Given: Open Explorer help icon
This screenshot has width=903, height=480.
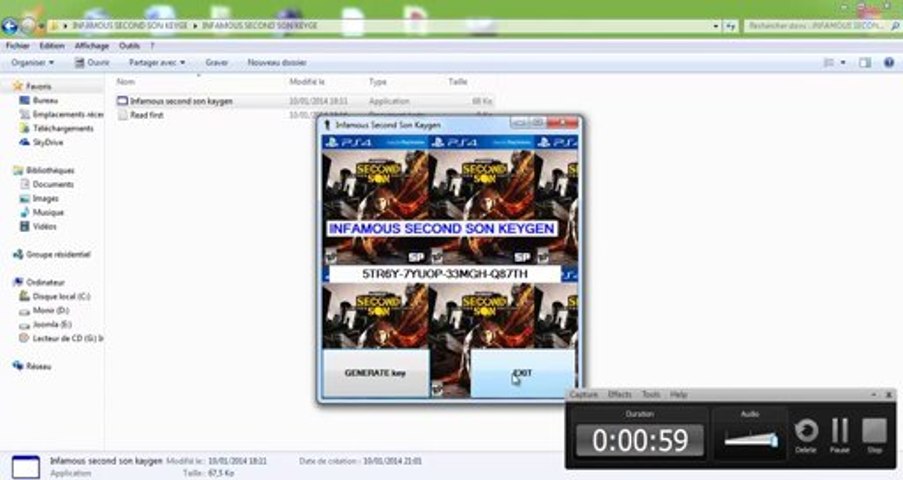Looking at the screenshot, I should [889, 62].
